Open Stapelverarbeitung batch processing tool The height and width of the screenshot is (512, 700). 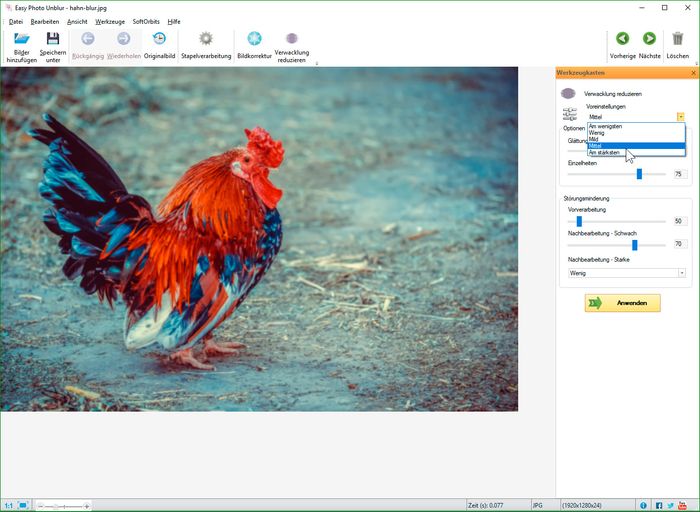[x=205, y=39]
